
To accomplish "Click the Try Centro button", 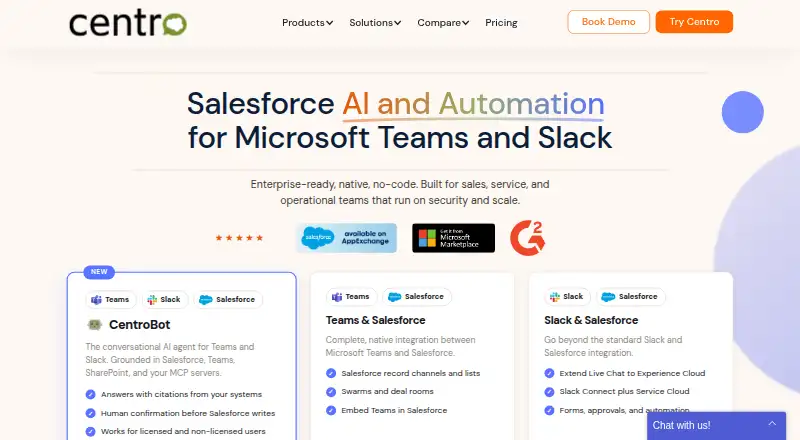I will [694, 22].
